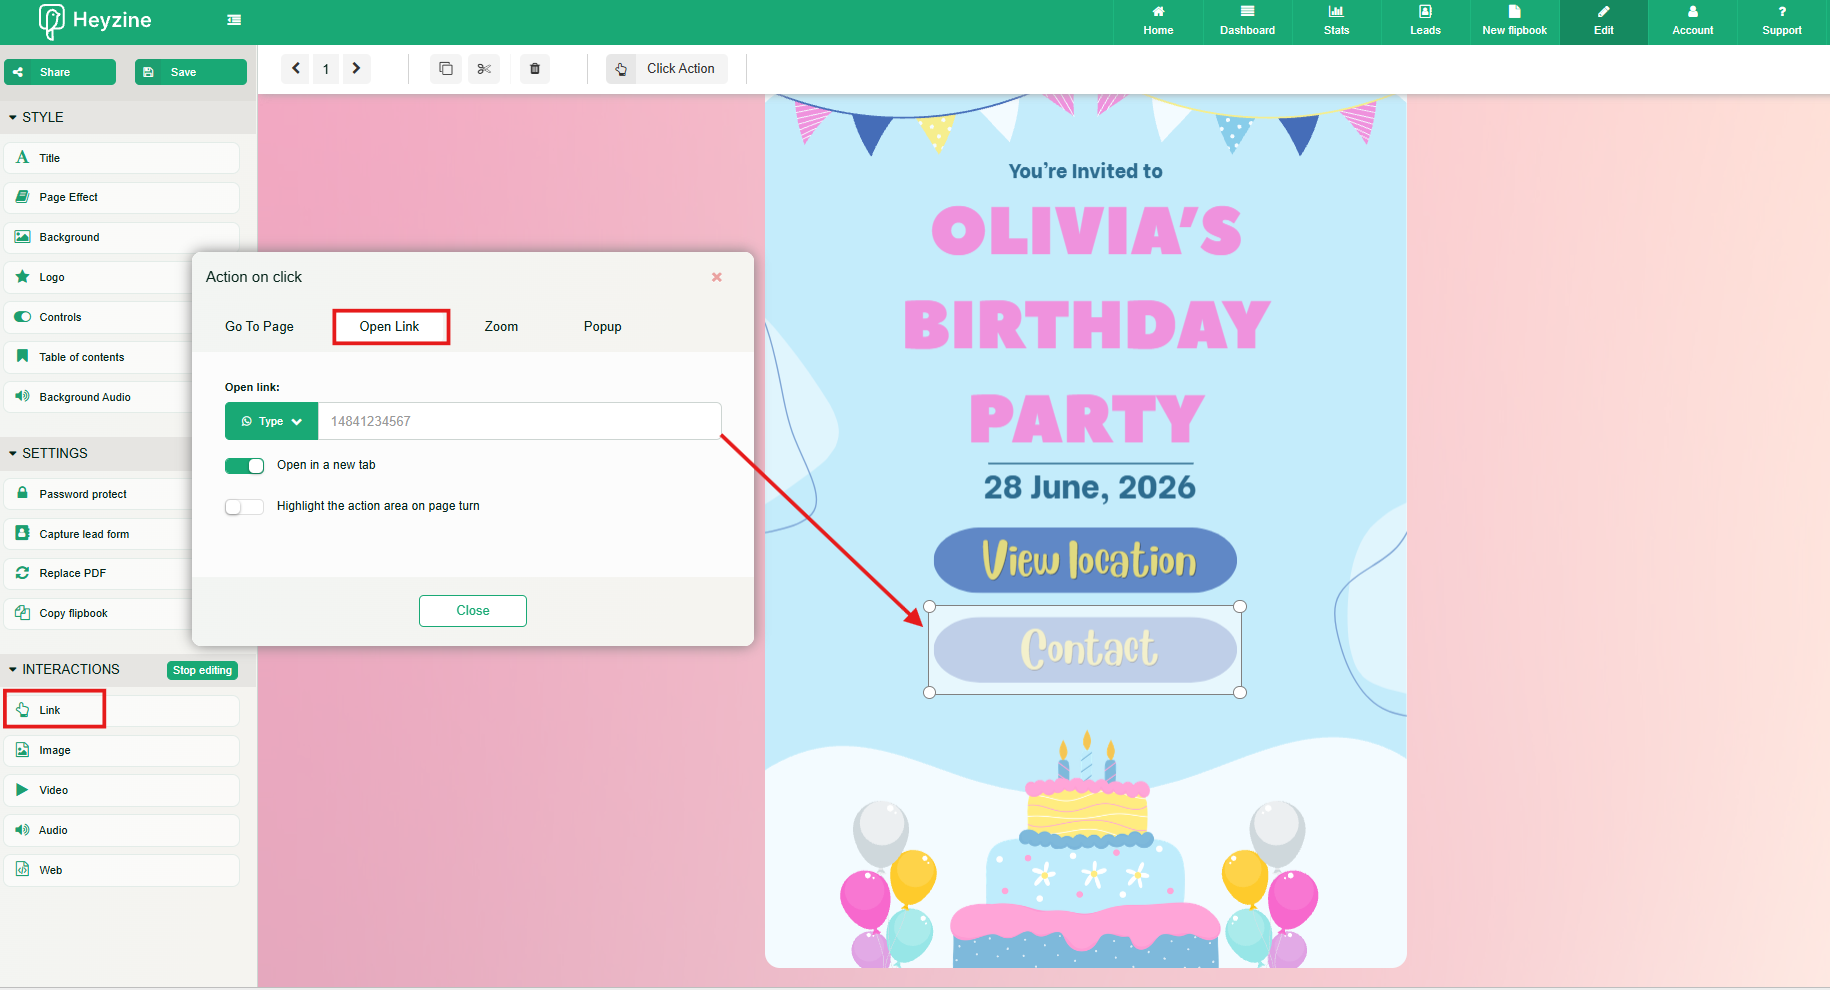This screenshot has width=1830, height=990.
Task: Open Home from top navigation
Action: pos(1158,22)
